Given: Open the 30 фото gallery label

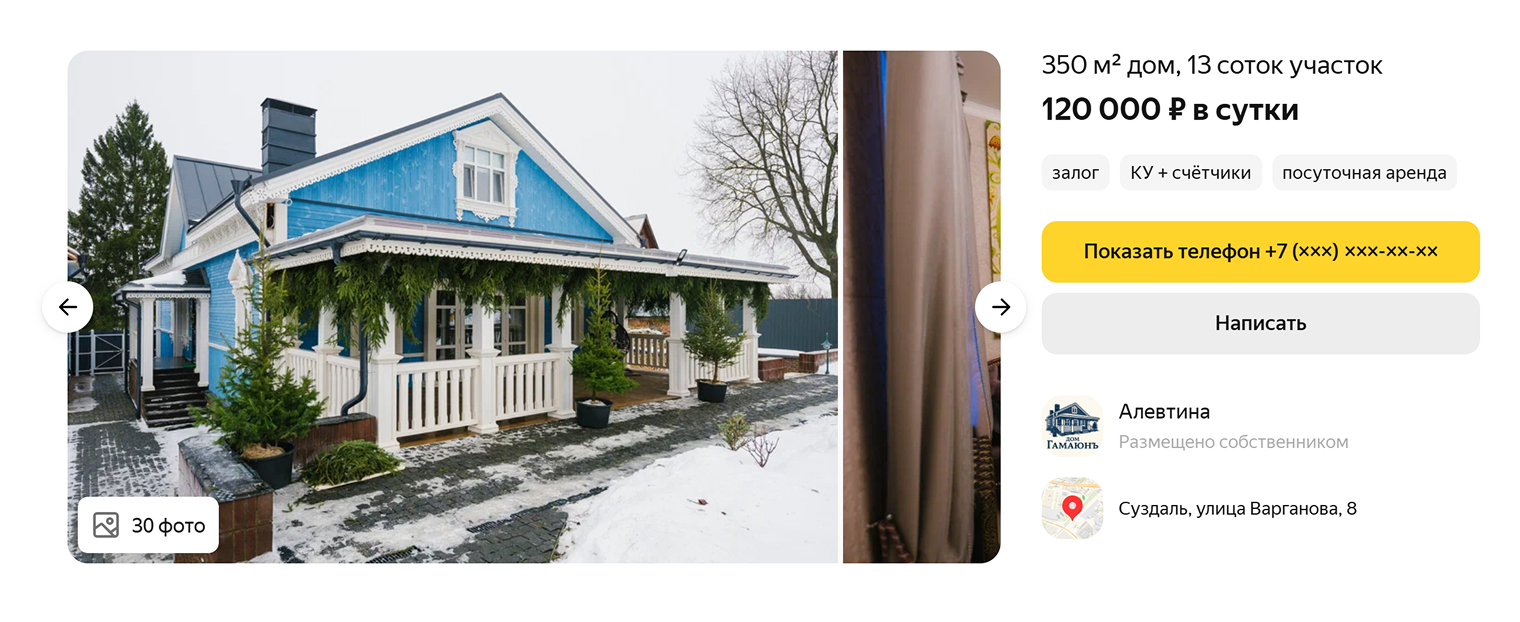Looking at the screenshot, I should pos(168,525).
